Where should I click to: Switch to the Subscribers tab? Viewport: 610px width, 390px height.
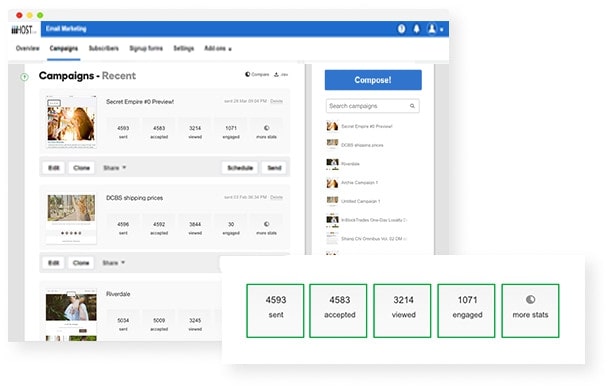pyautogui.click(x=103, y=48)
